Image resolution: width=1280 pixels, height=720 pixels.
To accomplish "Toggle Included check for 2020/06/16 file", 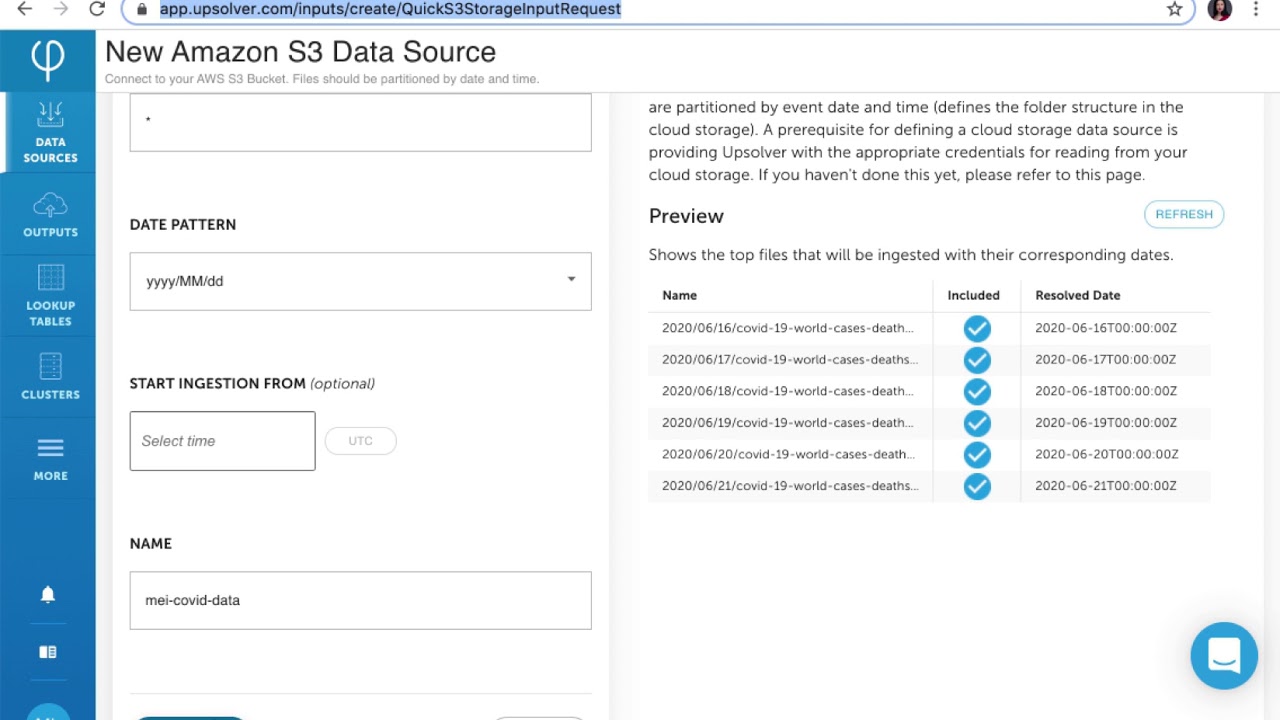I will (x=977, y=328).
